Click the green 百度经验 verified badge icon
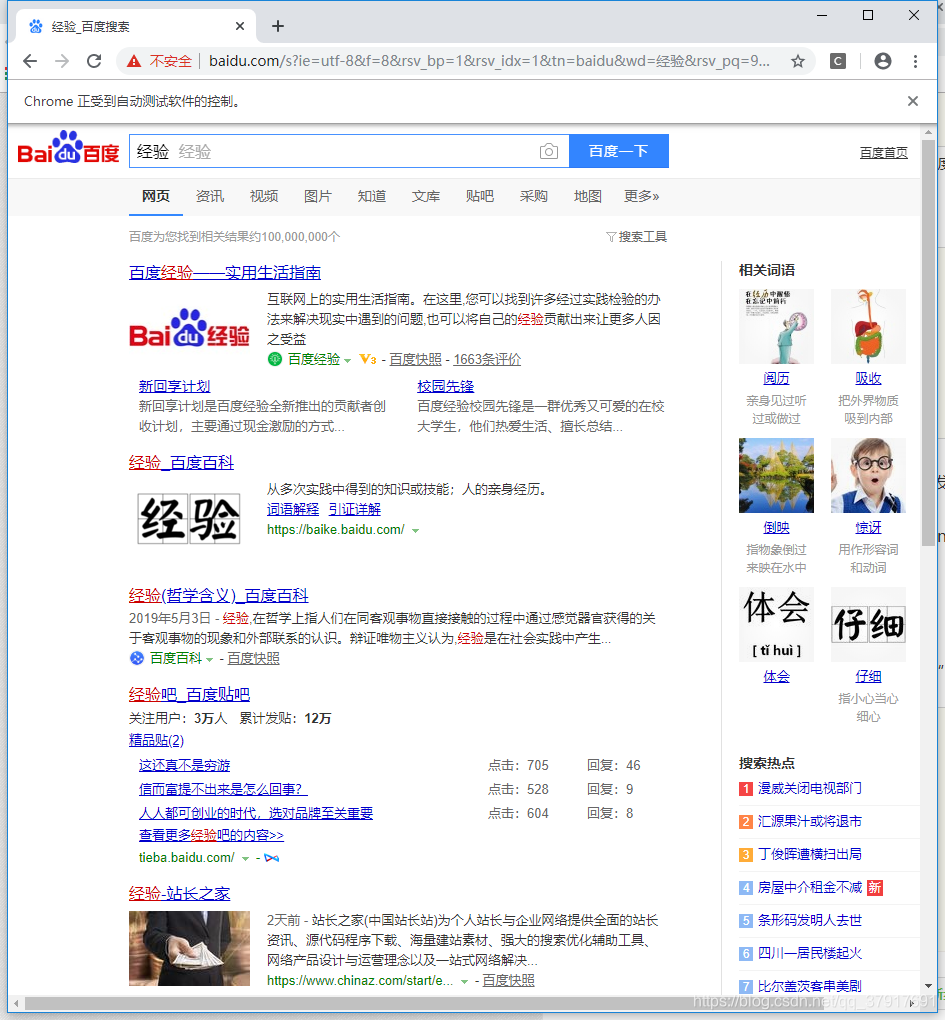This screenshot has height=1020, width=945. [x=274, y=358]
